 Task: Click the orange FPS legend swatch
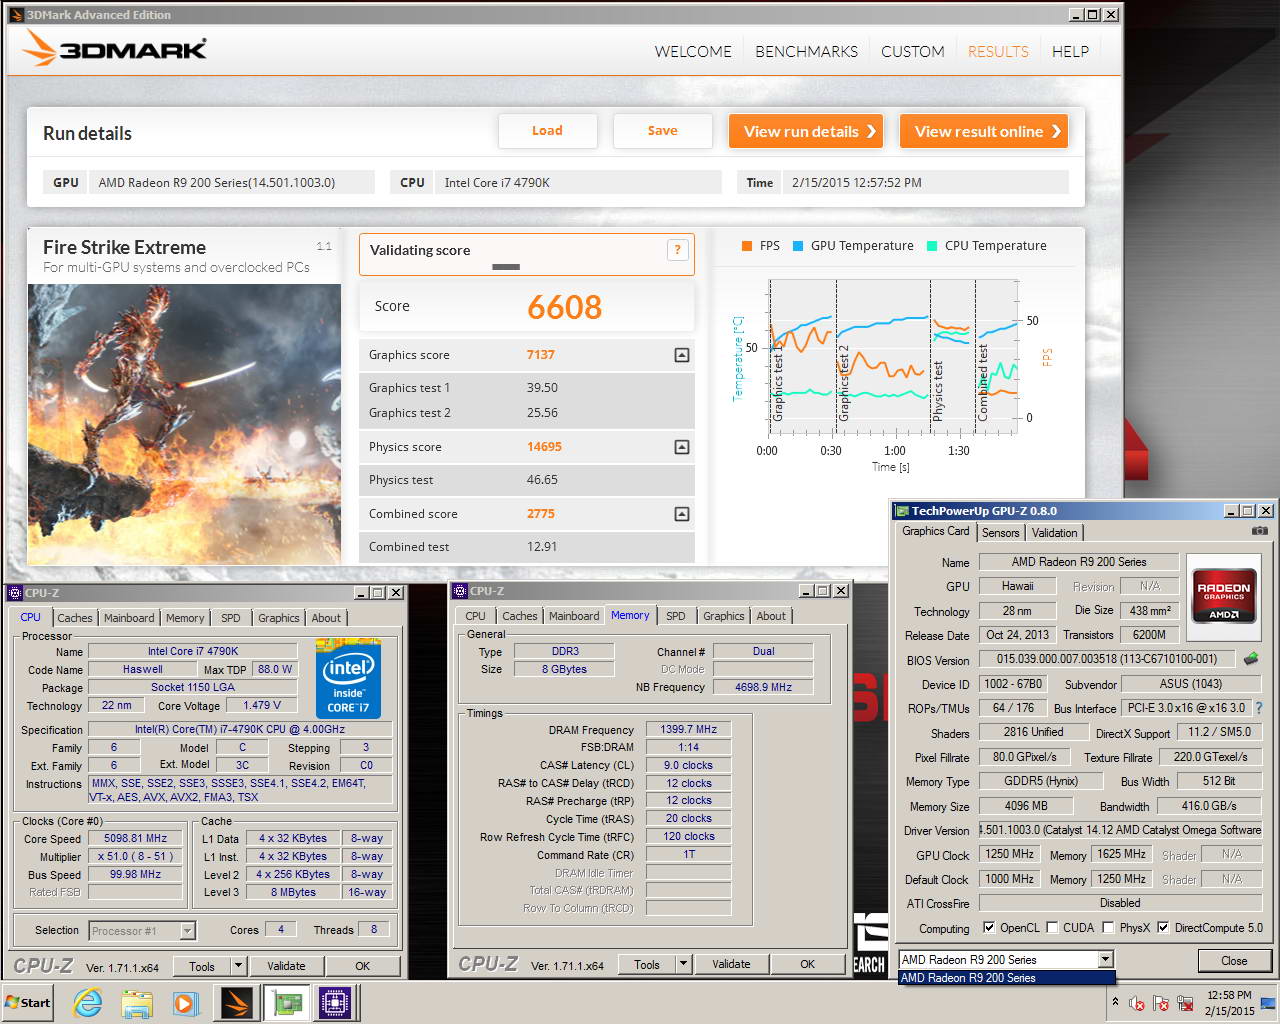click(x=747, y=246)
